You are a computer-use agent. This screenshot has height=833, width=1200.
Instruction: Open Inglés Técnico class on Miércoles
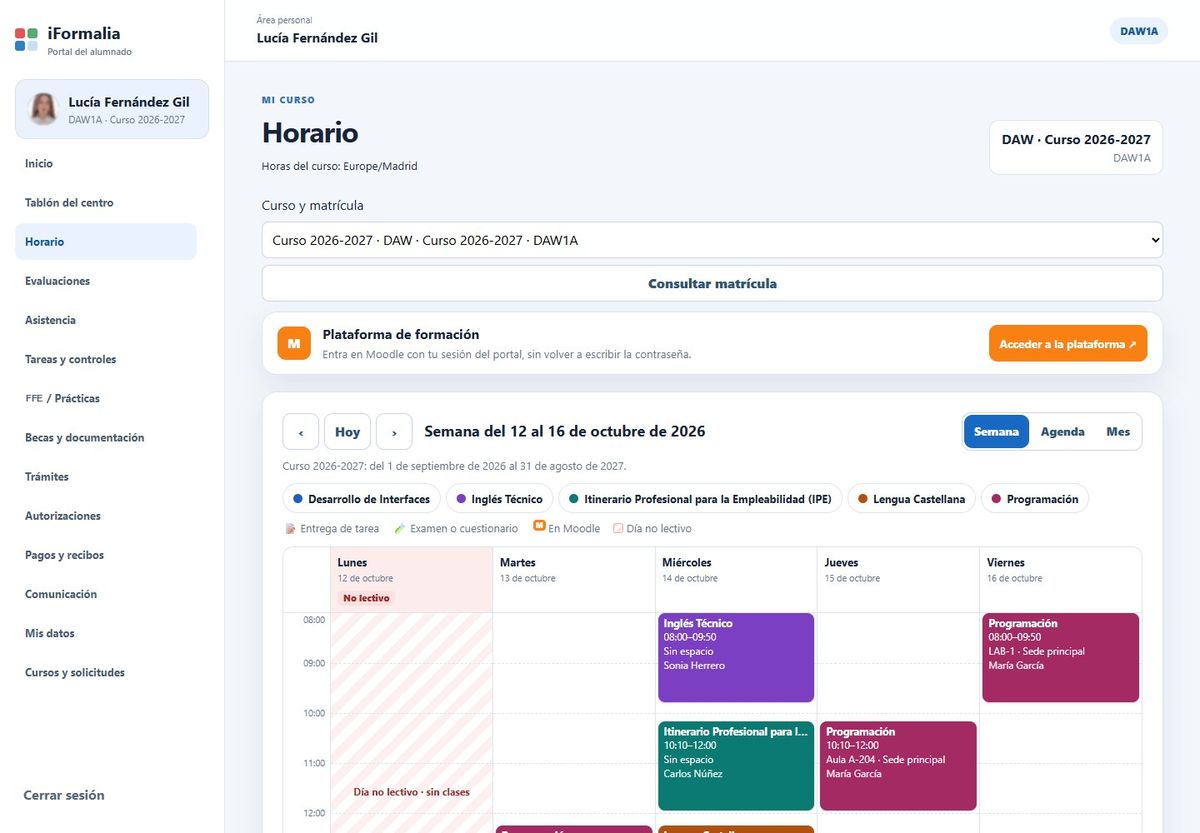pos(736,658)
